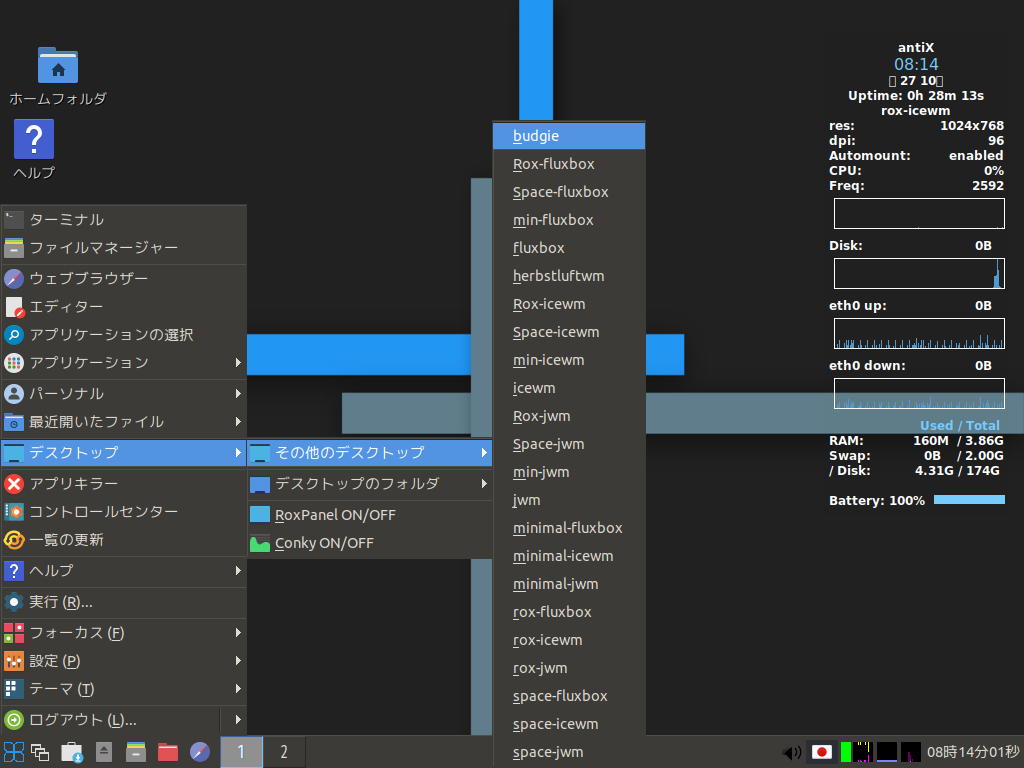Select budgie desktop session

point(569,136)
